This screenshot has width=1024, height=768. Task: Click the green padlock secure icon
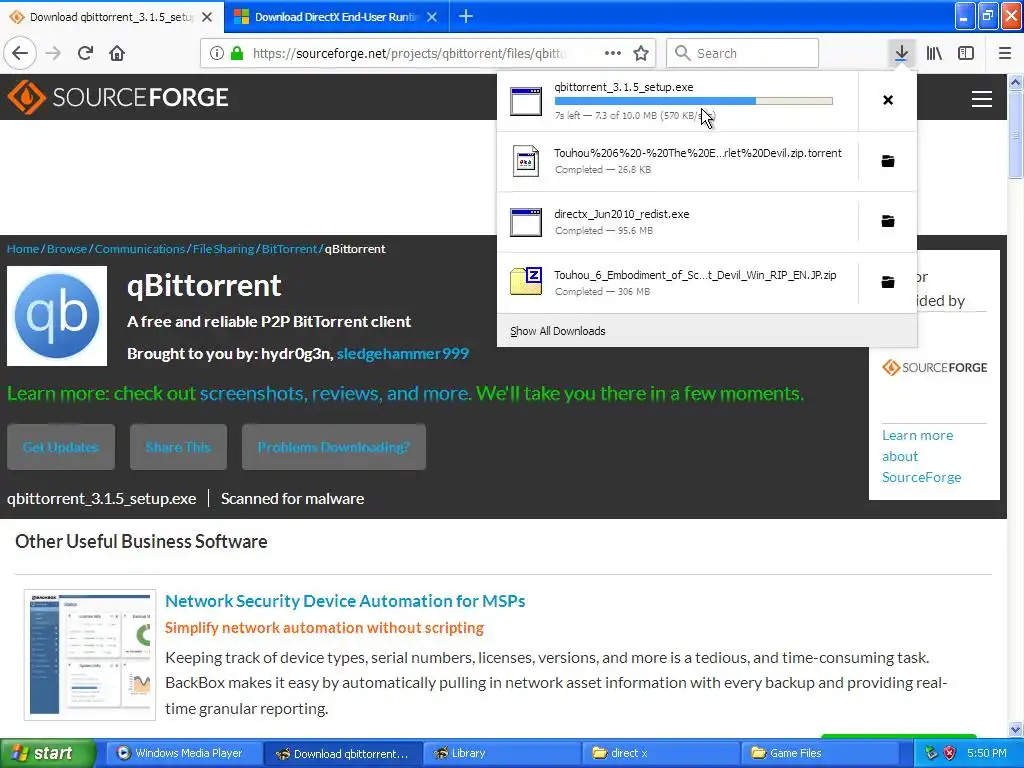[x=237, y=53]
